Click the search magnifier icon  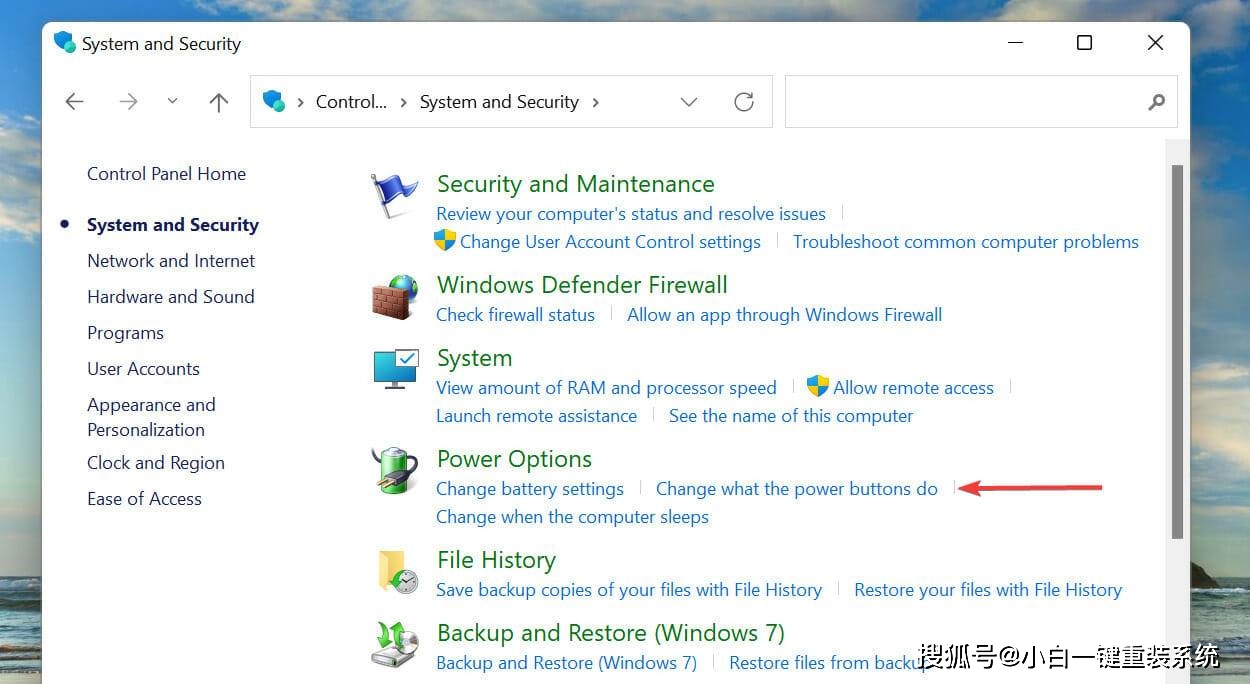pos(1156,102)
